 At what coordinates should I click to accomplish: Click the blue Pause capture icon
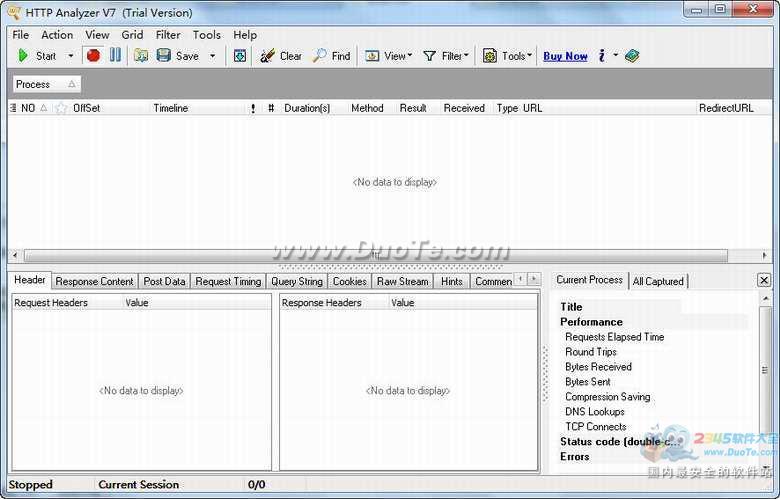[x=115, y=55]
